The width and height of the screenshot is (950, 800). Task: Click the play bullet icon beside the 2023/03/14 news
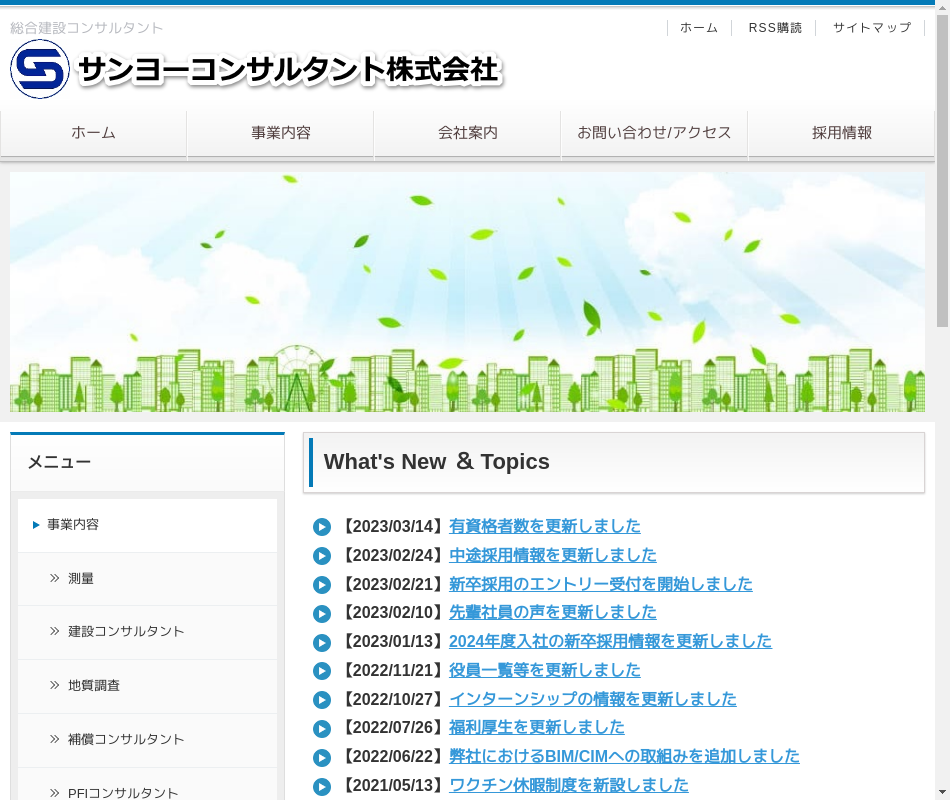pos(321,527)
